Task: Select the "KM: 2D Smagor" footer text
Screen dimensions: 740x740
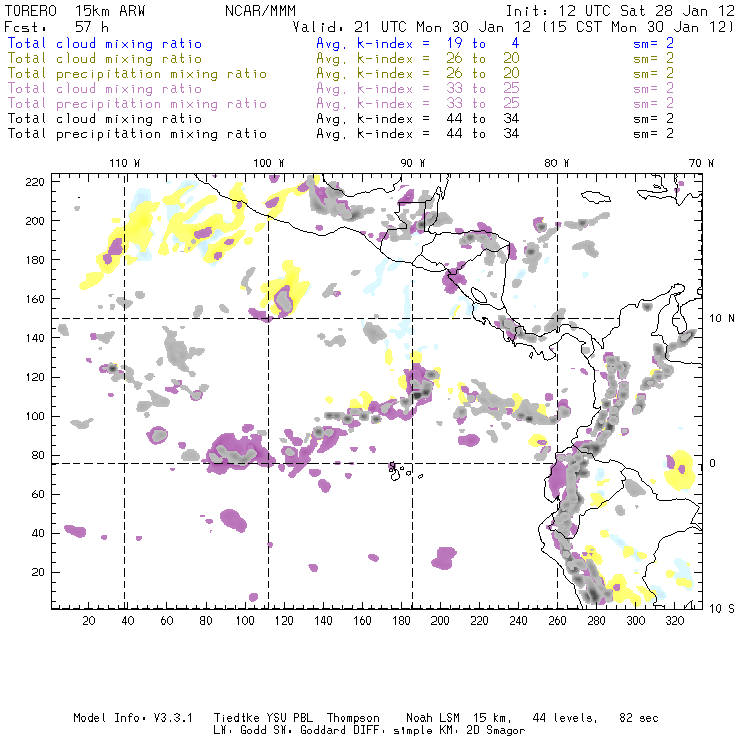Action: click(x=480, y=731)
